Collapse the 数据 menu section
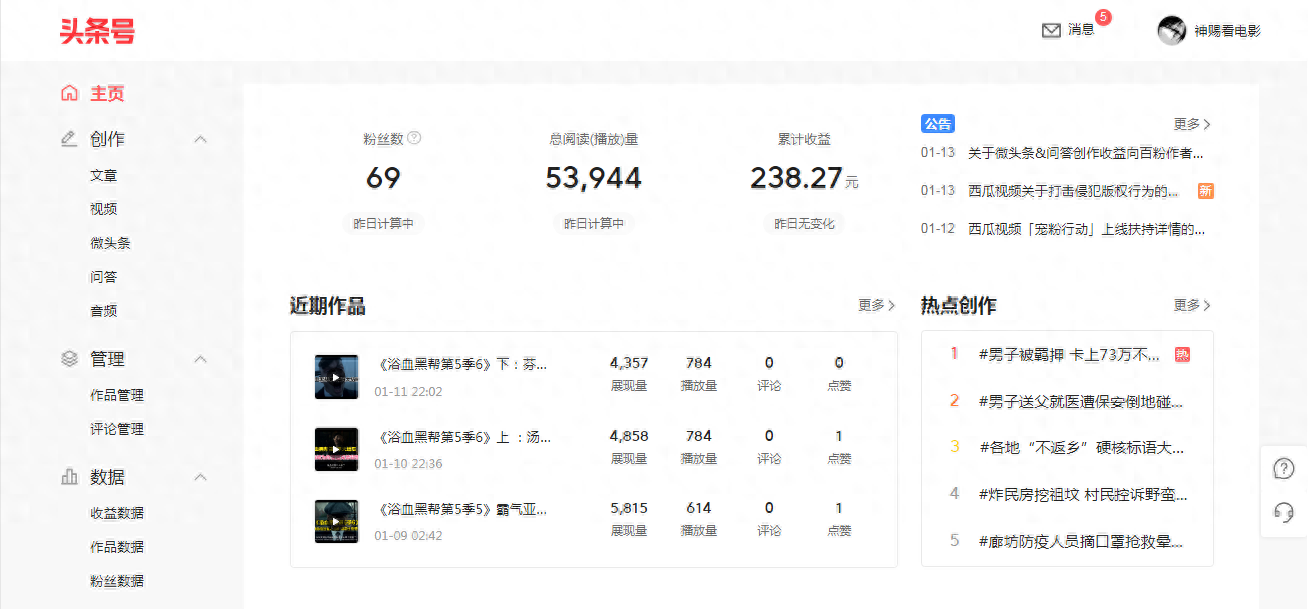Viewport: 1309px width, 609px height. click(200, 477)
